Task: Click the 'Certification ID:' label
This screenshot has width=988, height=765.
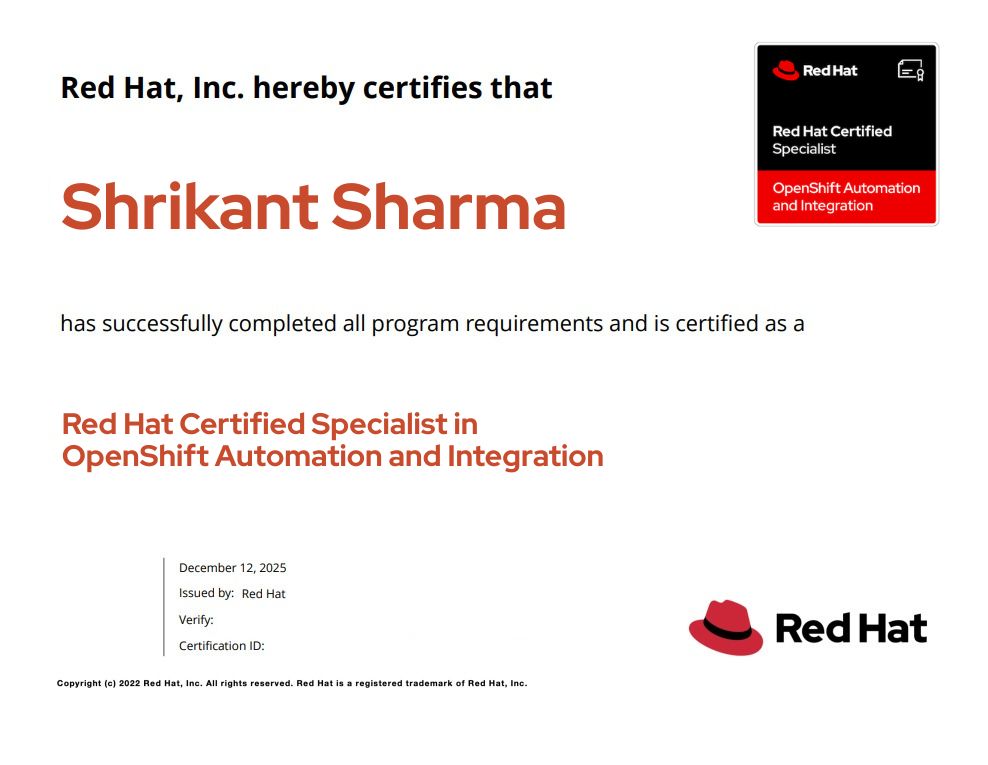Action: click(x=221, y=646)
